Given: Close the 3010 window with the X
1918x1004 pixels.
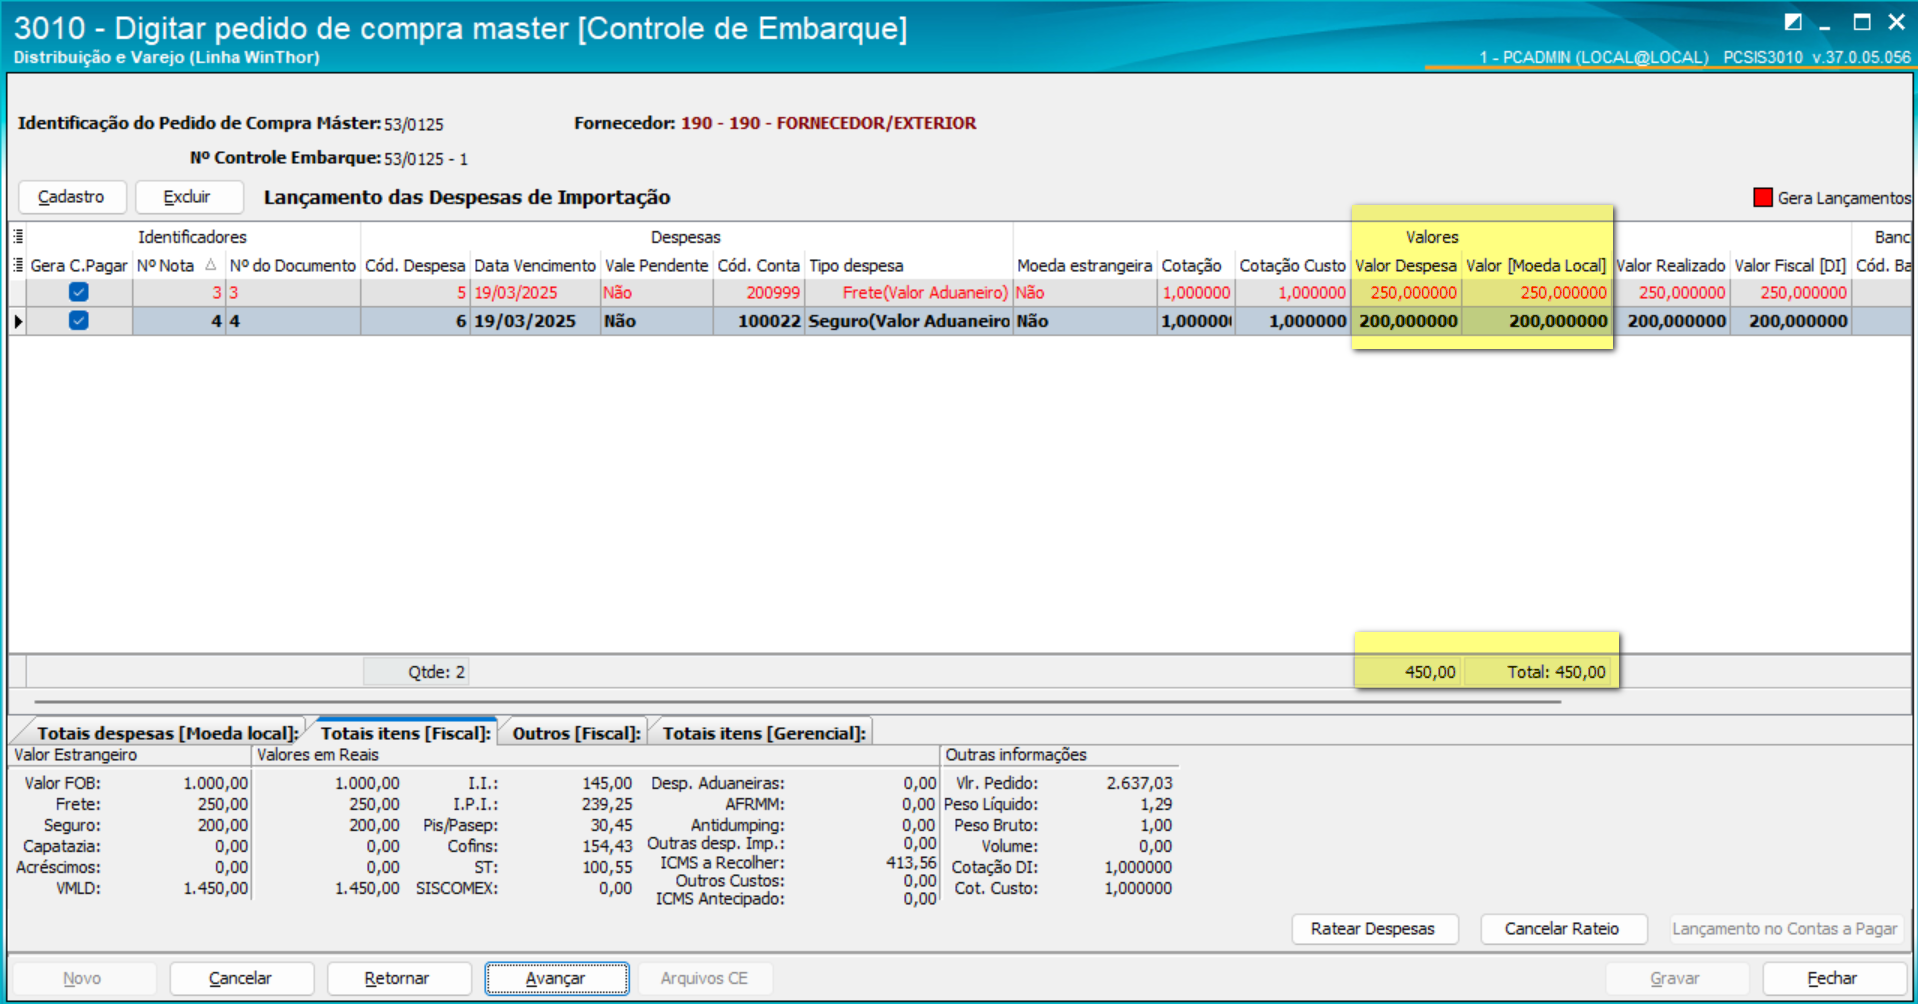Looking at the screenshot, I should pyautogui.click(x=1896, y=22).
